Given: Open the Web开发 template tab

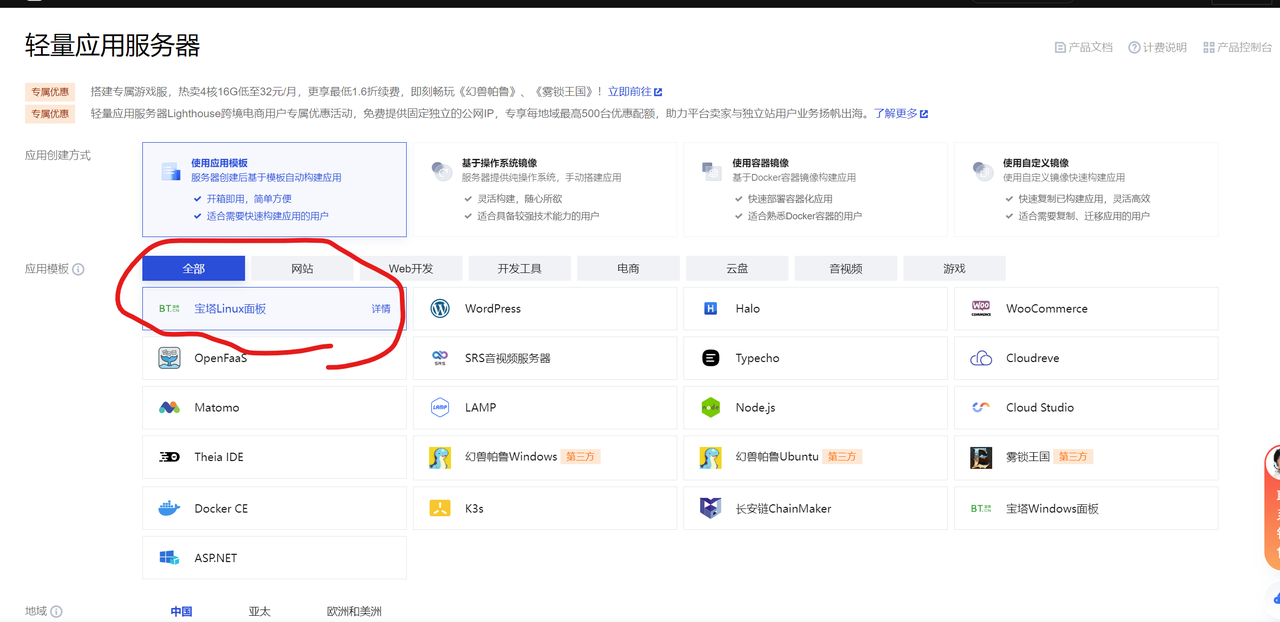Looking at the screenshot, I should 411,268.
